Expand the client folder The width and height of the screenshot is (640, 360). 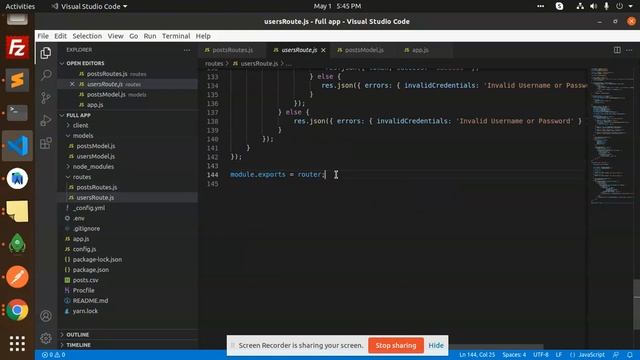pyautogui.click(x=80, y=125)
